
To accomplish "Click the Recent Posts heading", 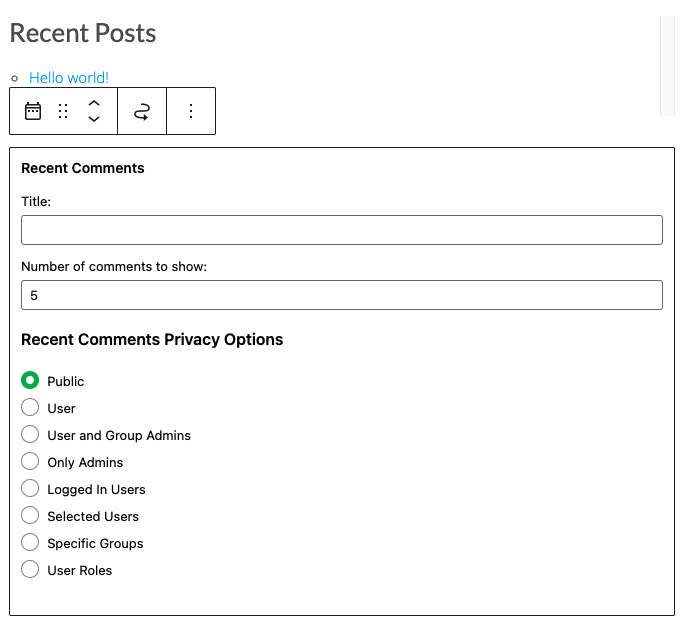I will click(x=83, y=33).
